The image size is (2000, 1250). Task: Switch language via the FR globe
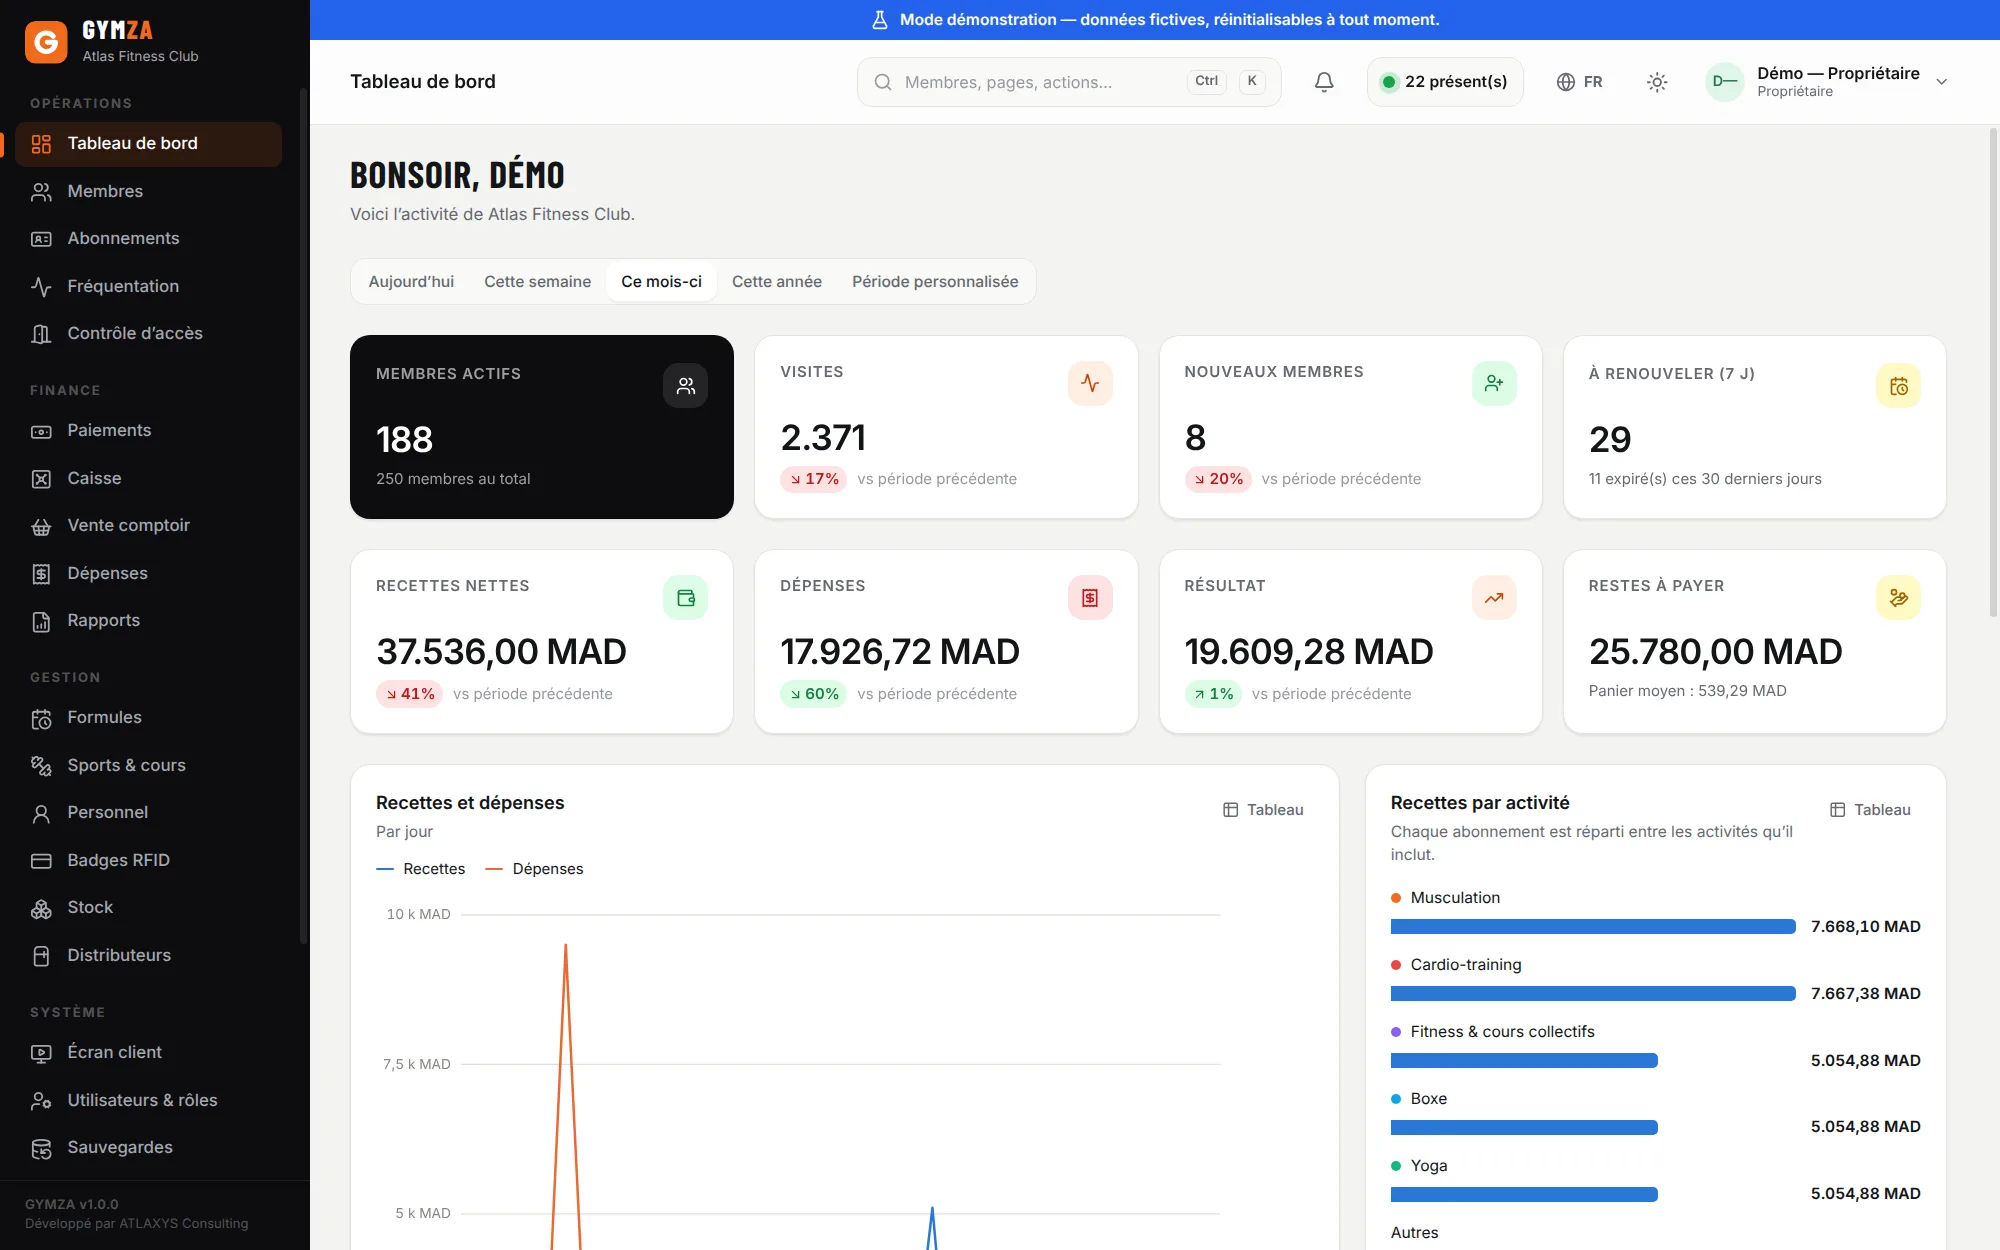pos(1580,82)
